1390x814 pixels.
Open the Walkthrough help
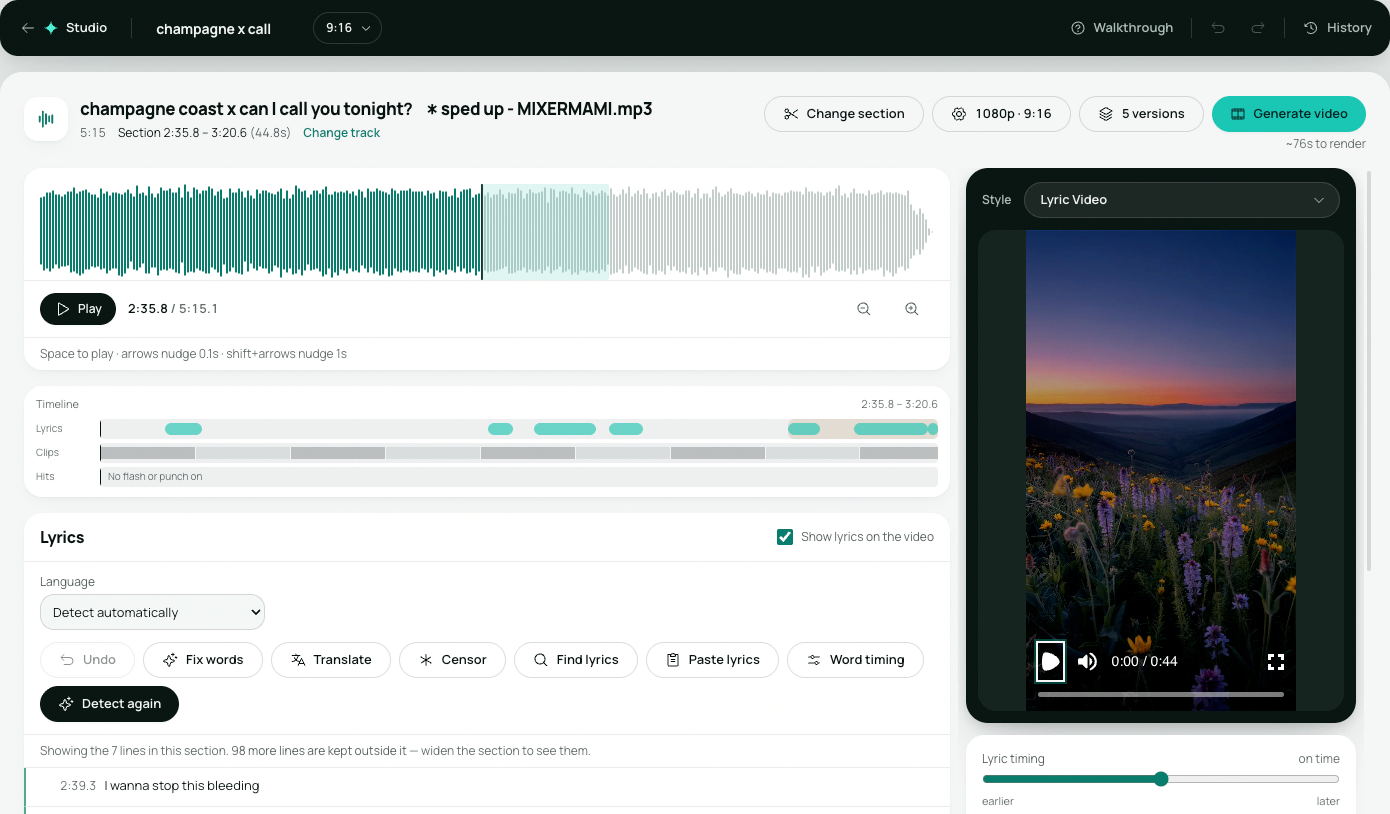(1122, 28)
